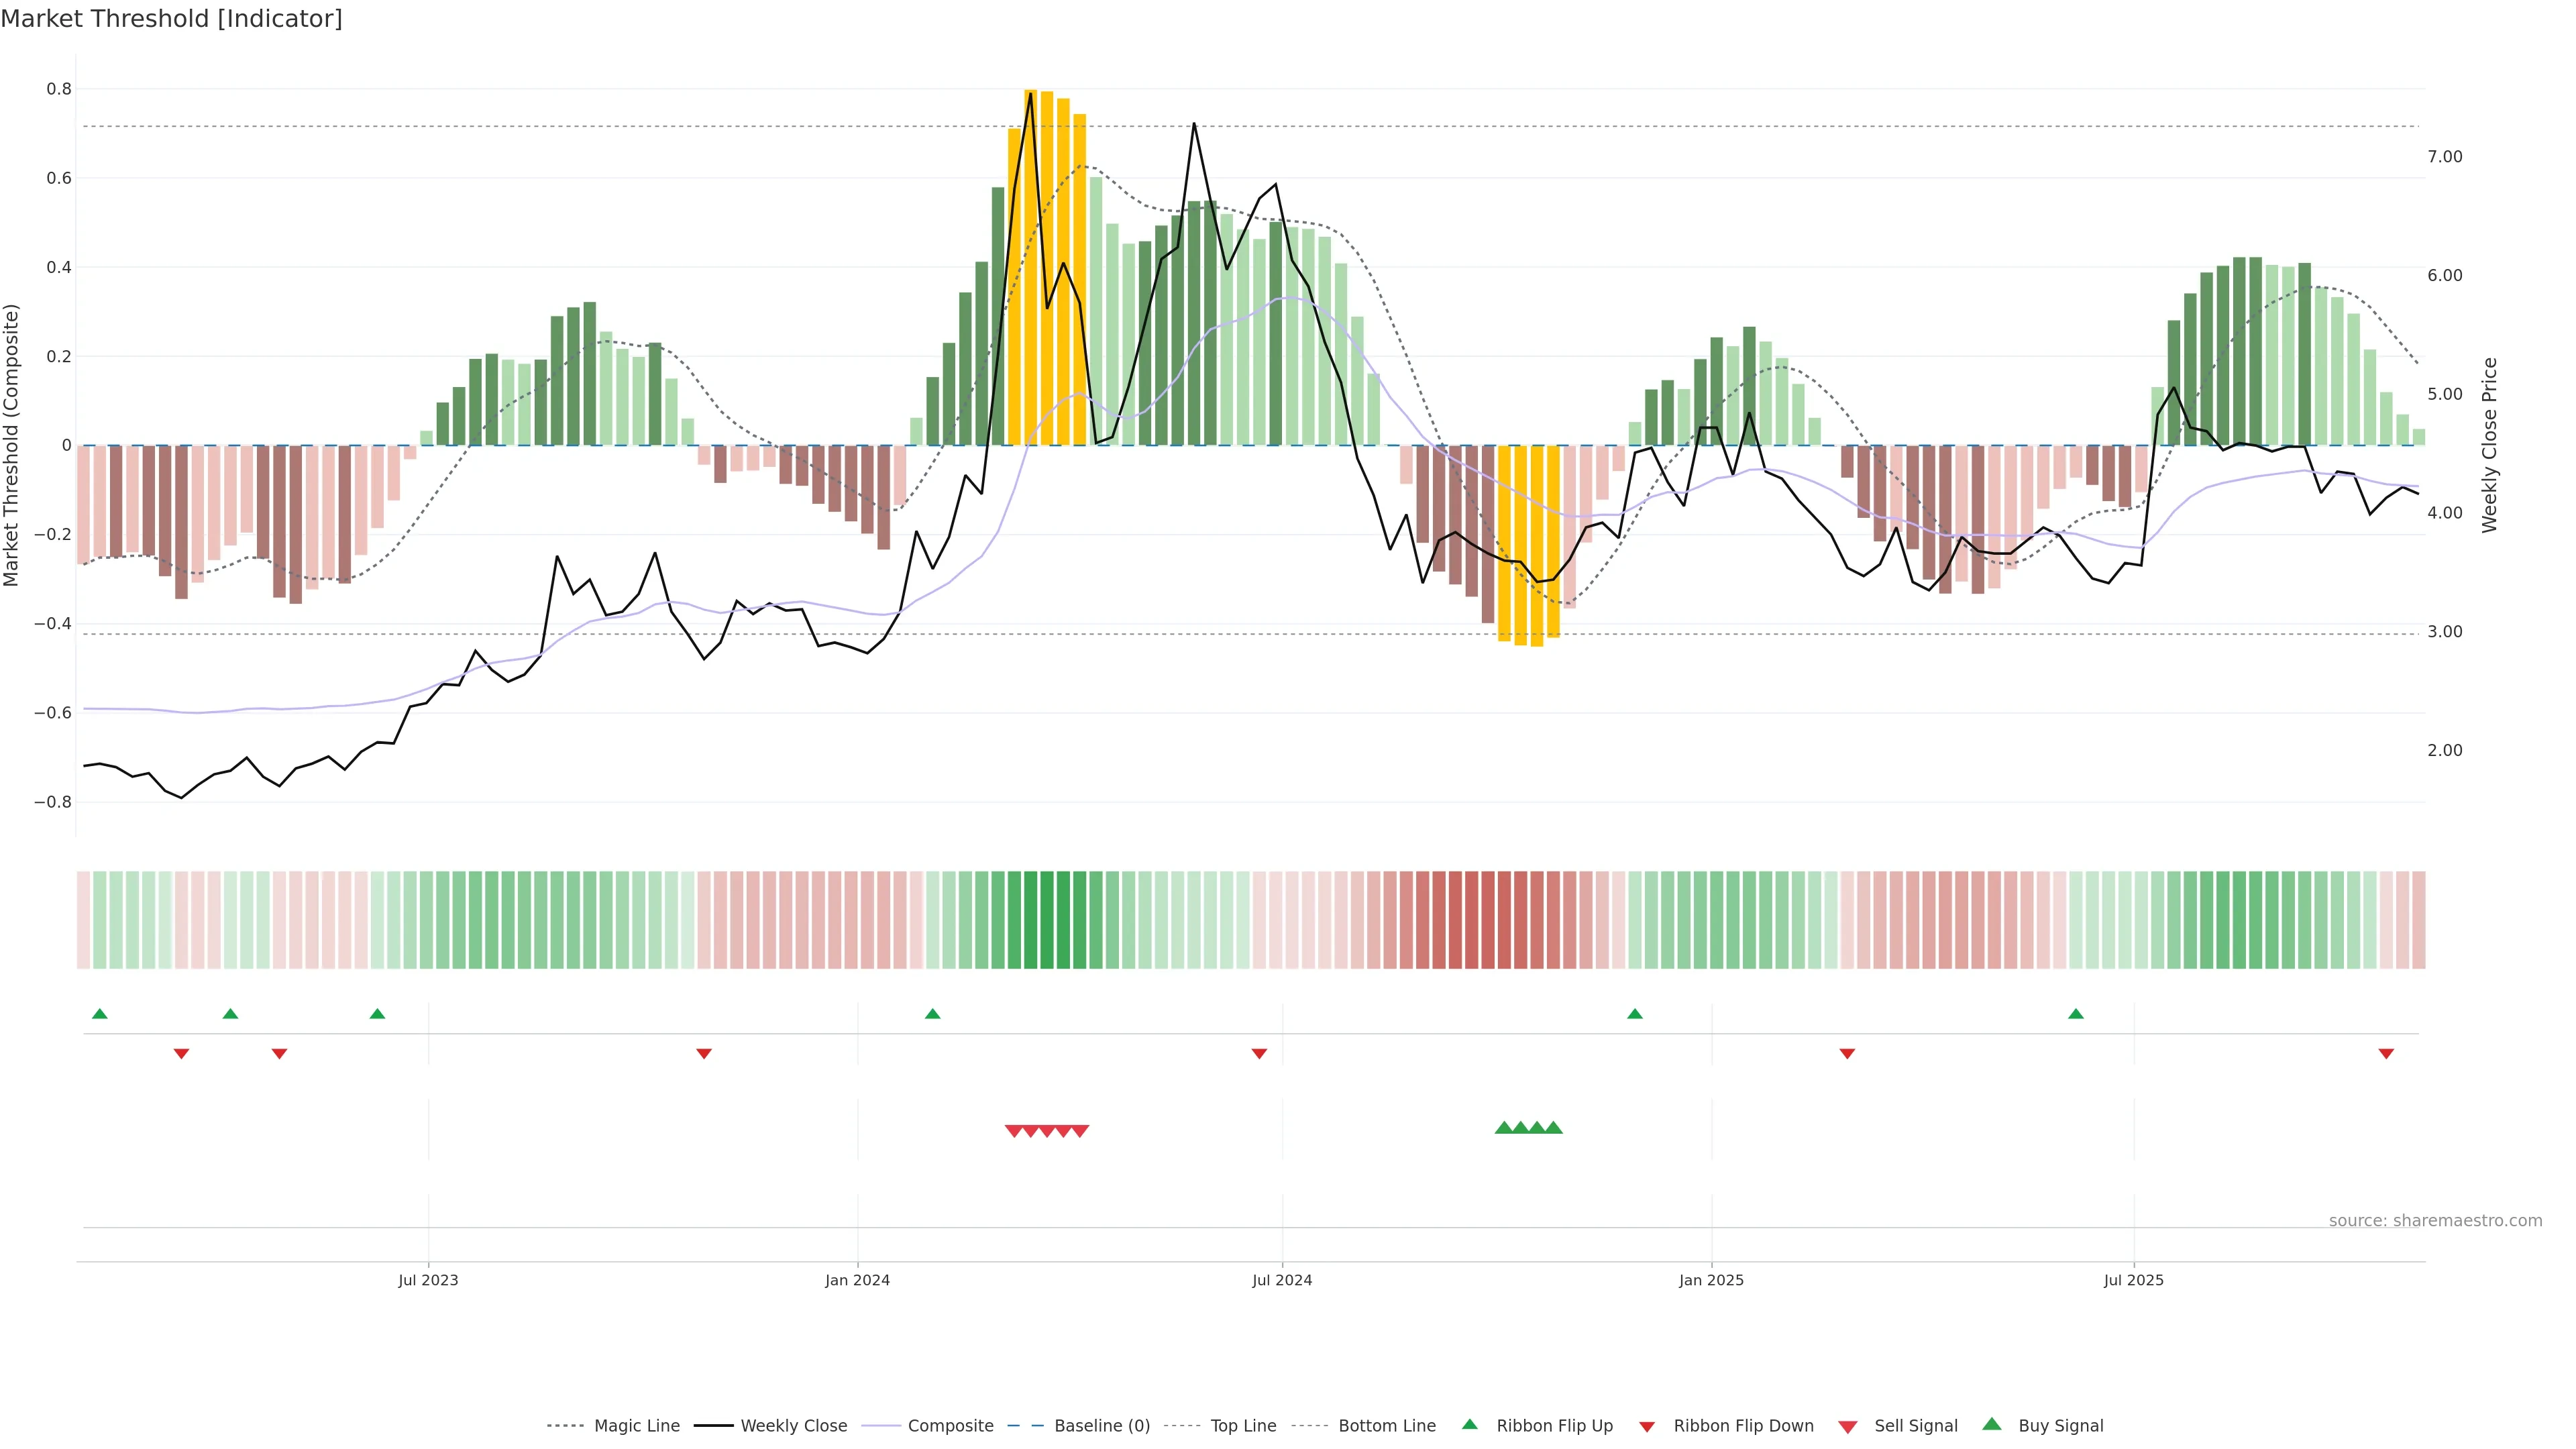Screen dimensions: 2576x1449
Task: Click the Jul 2025 x-axis label
Action: coord(2133,1280)
